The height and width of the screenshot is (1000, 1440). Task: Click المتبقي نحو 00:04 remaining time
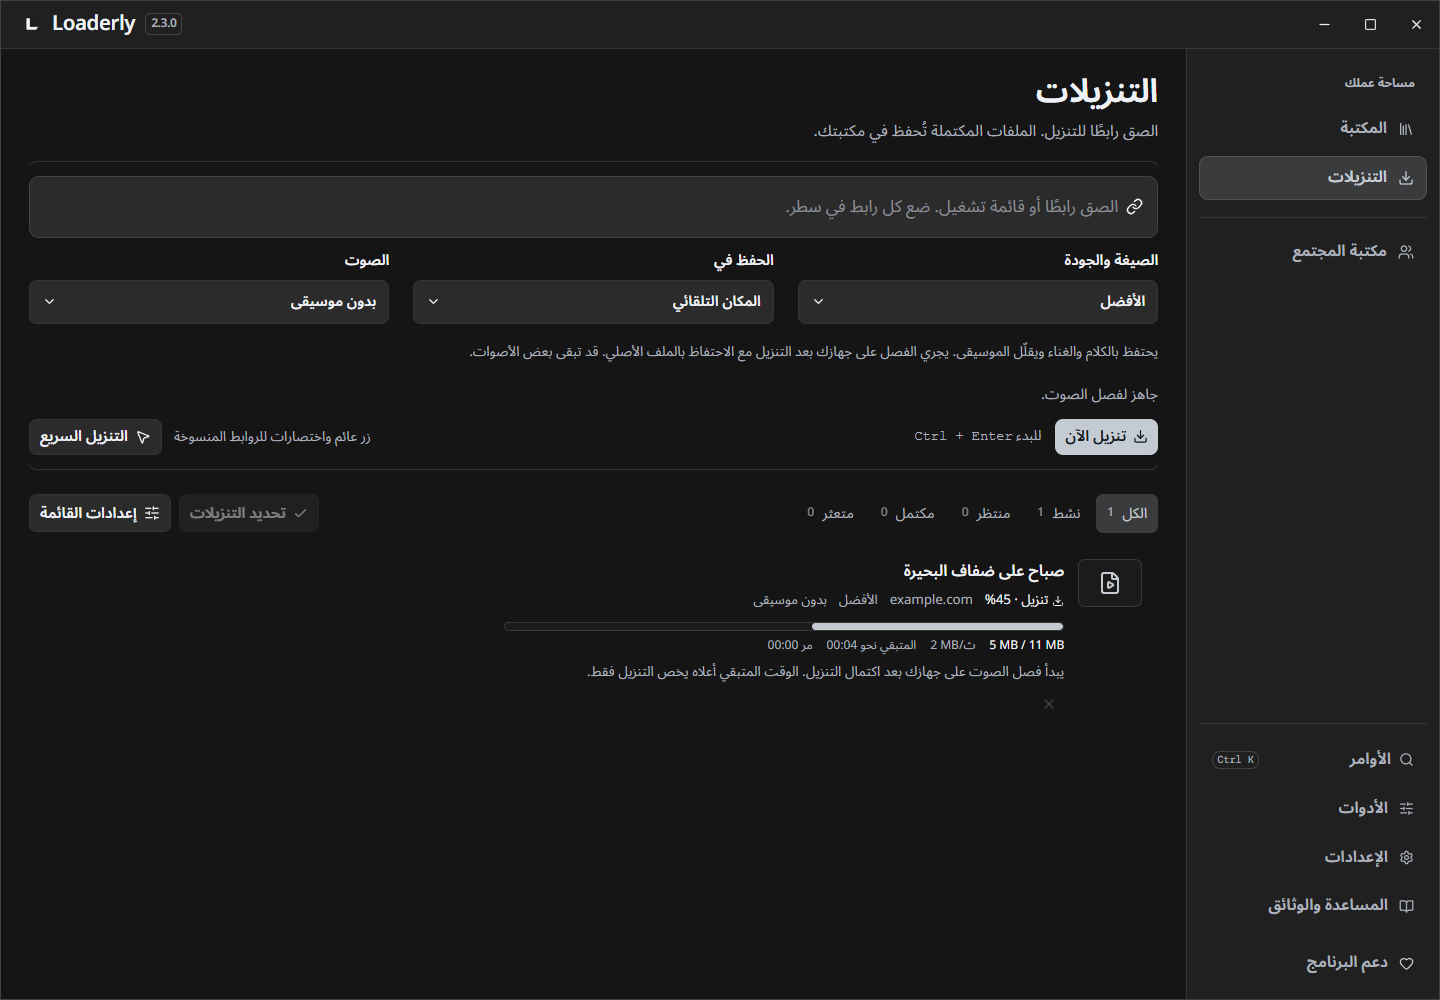pyautogui.click(x=871, y=645)
